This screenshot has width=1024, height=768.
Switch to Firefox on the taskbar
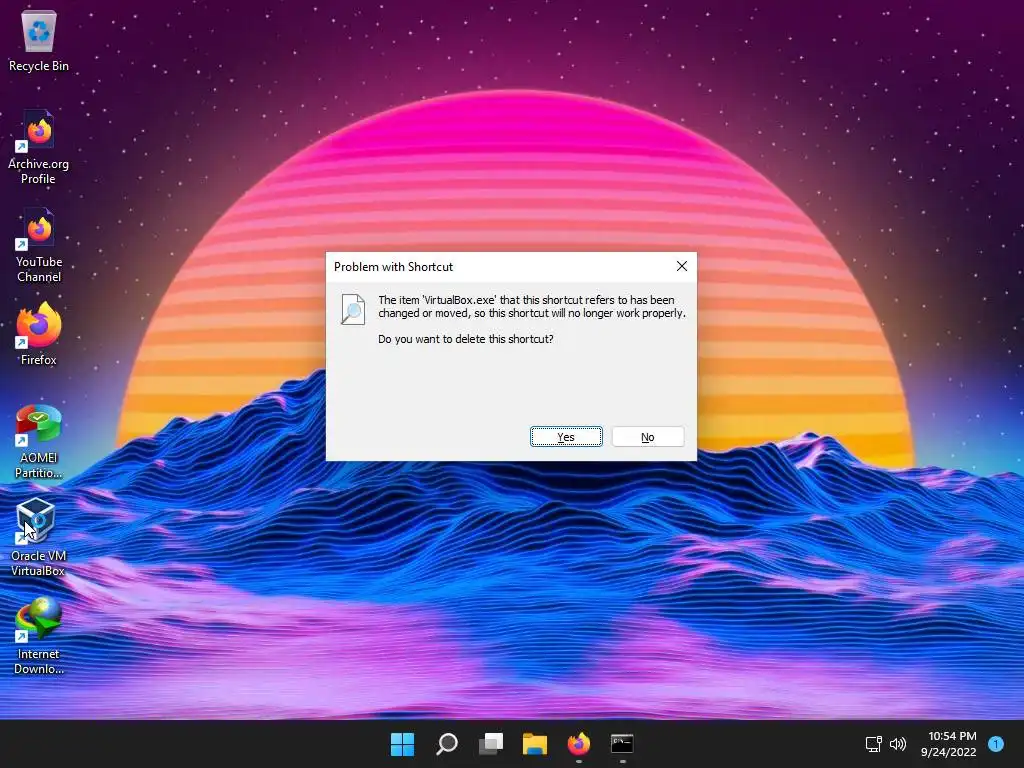tap(579, 744)
